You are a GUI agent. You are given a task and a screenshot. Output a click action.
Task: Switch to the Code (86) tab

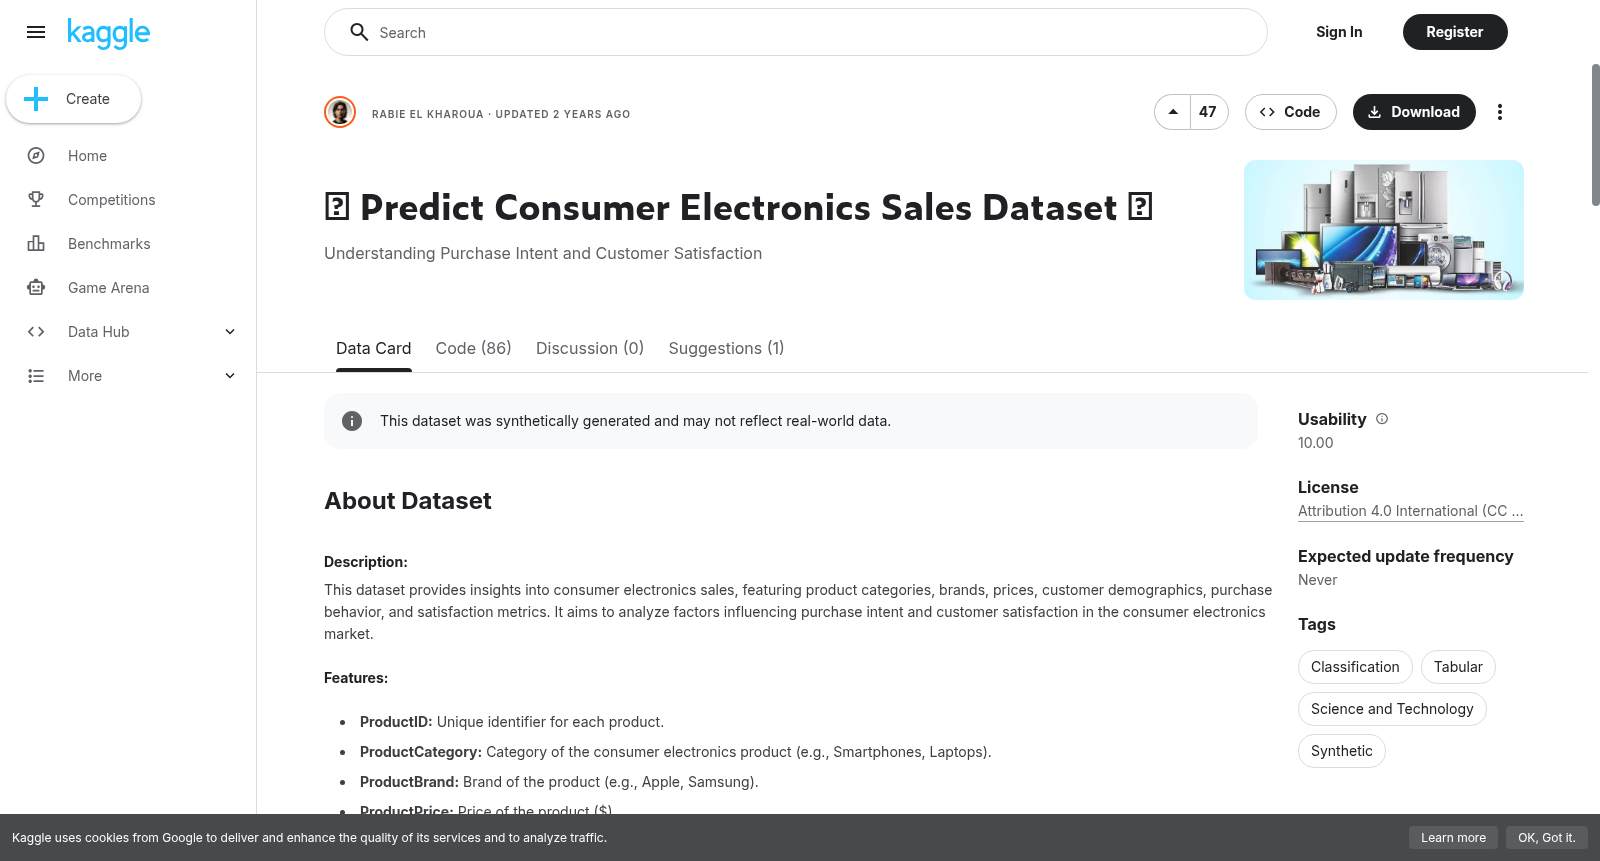pyautogui.click(x=473, y=348)
